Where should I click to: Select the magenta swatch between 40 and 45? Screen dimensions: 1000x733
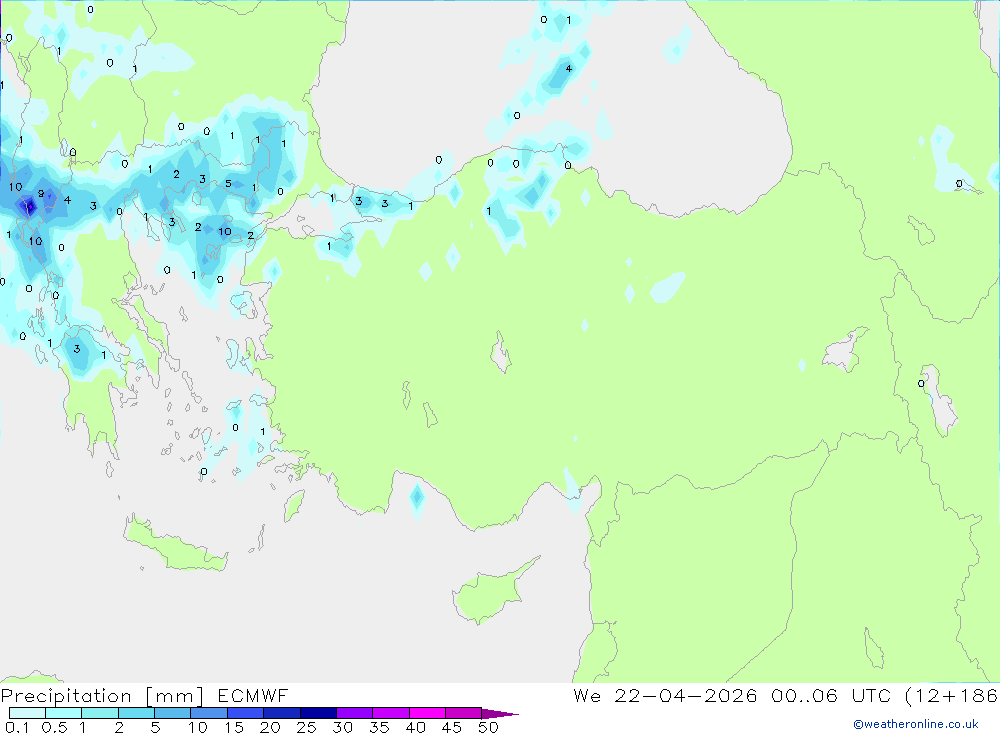(x=427, y=713)
